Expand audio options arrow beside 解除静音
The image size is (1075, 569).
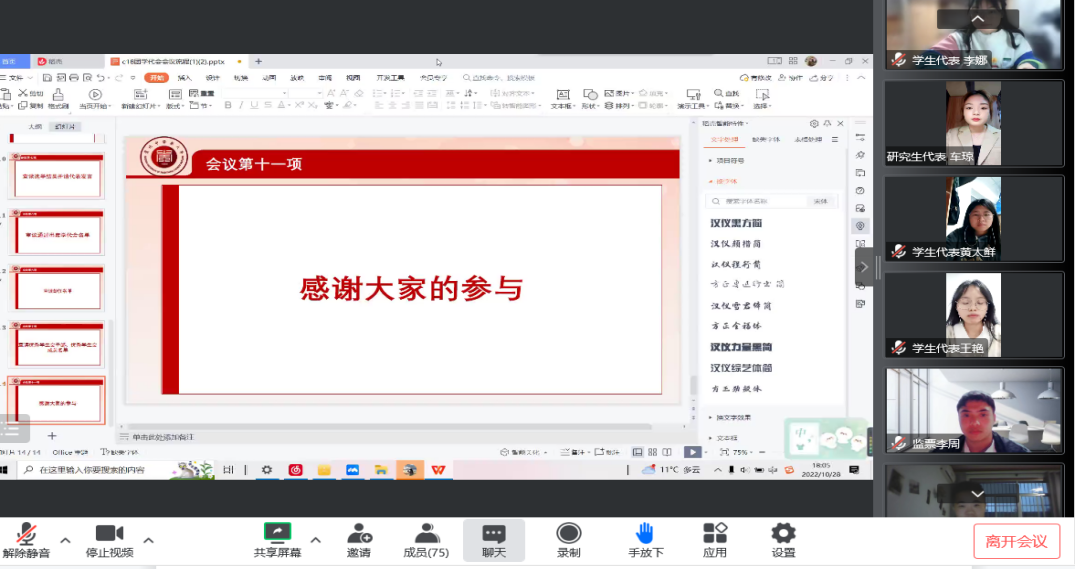(65, 541)
